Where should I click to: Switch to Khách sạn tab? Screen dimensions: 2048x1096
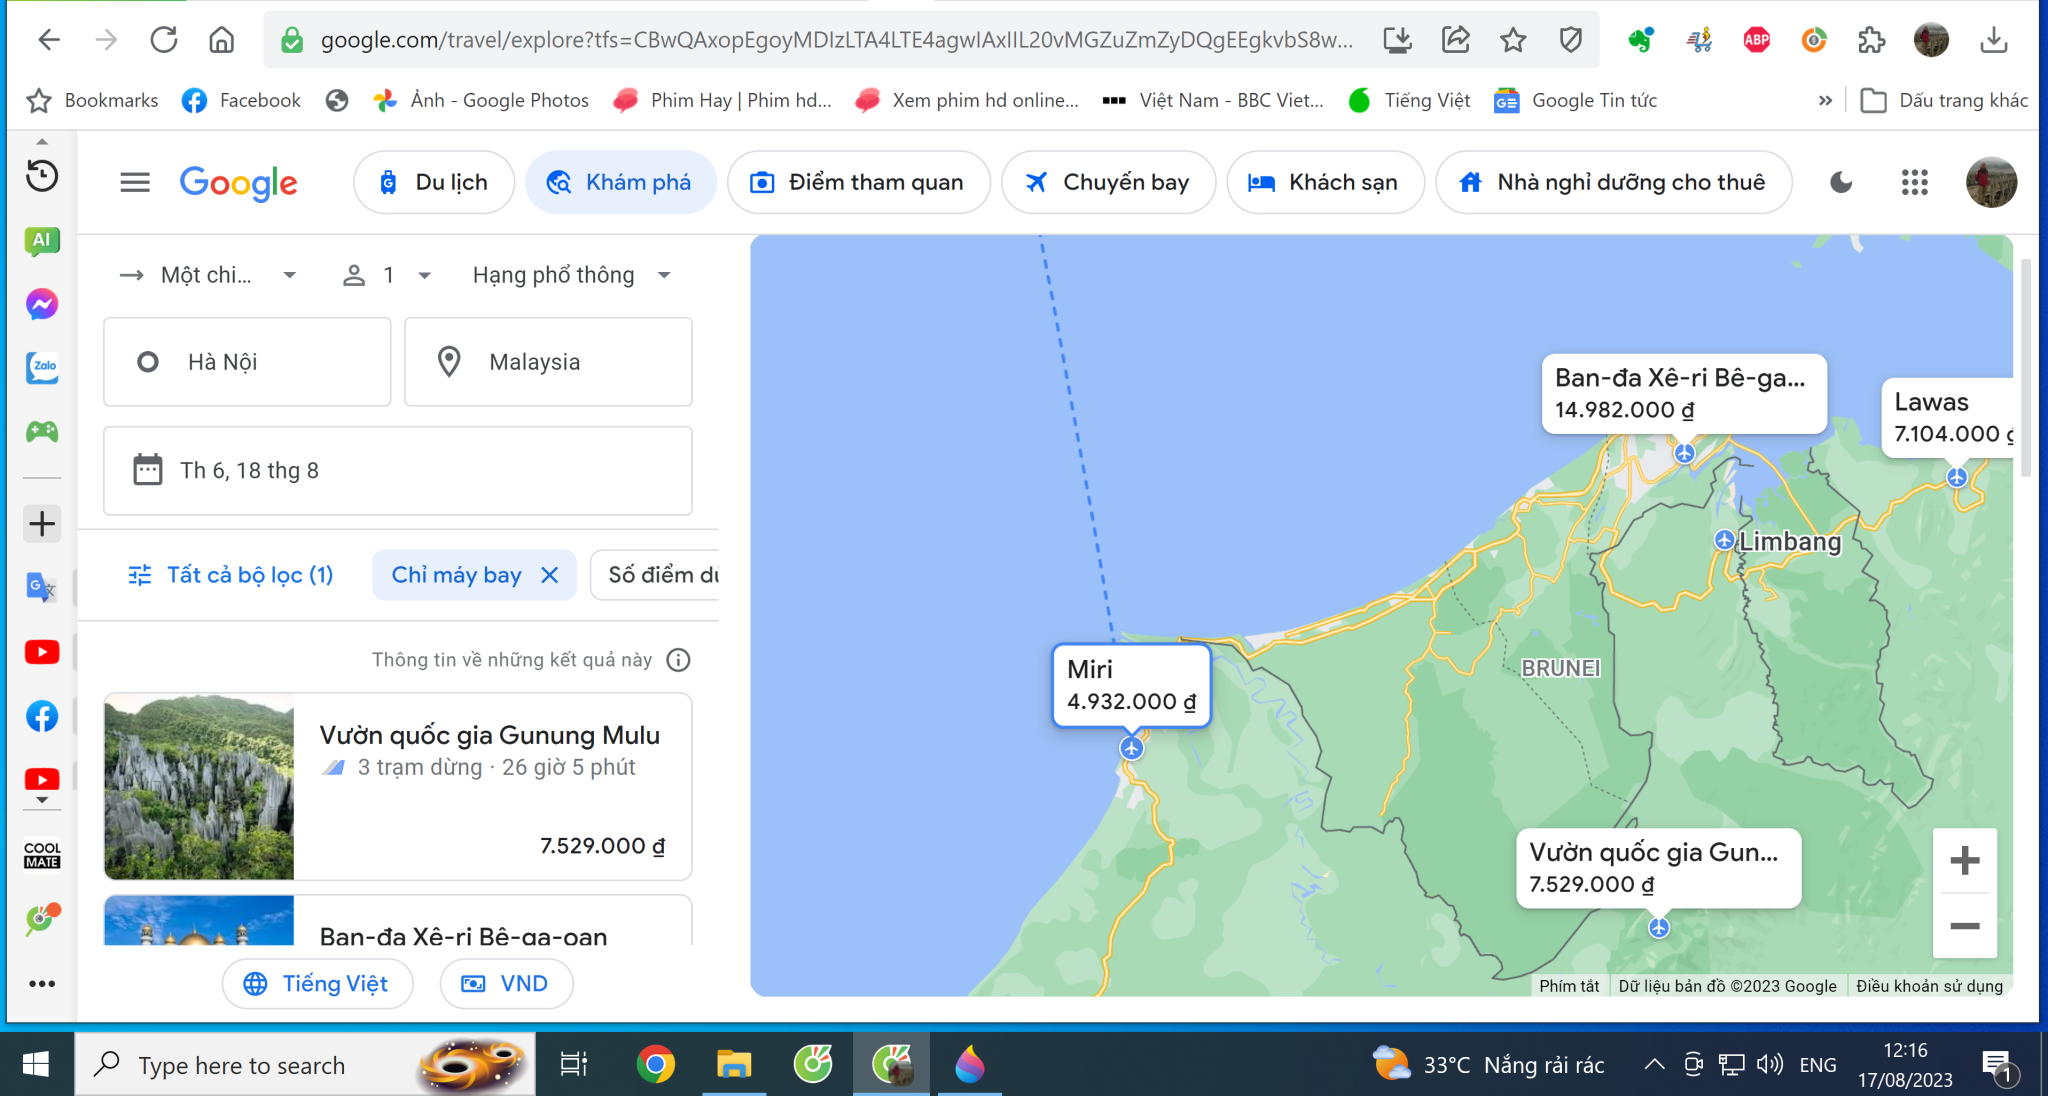coord(1325,182)
